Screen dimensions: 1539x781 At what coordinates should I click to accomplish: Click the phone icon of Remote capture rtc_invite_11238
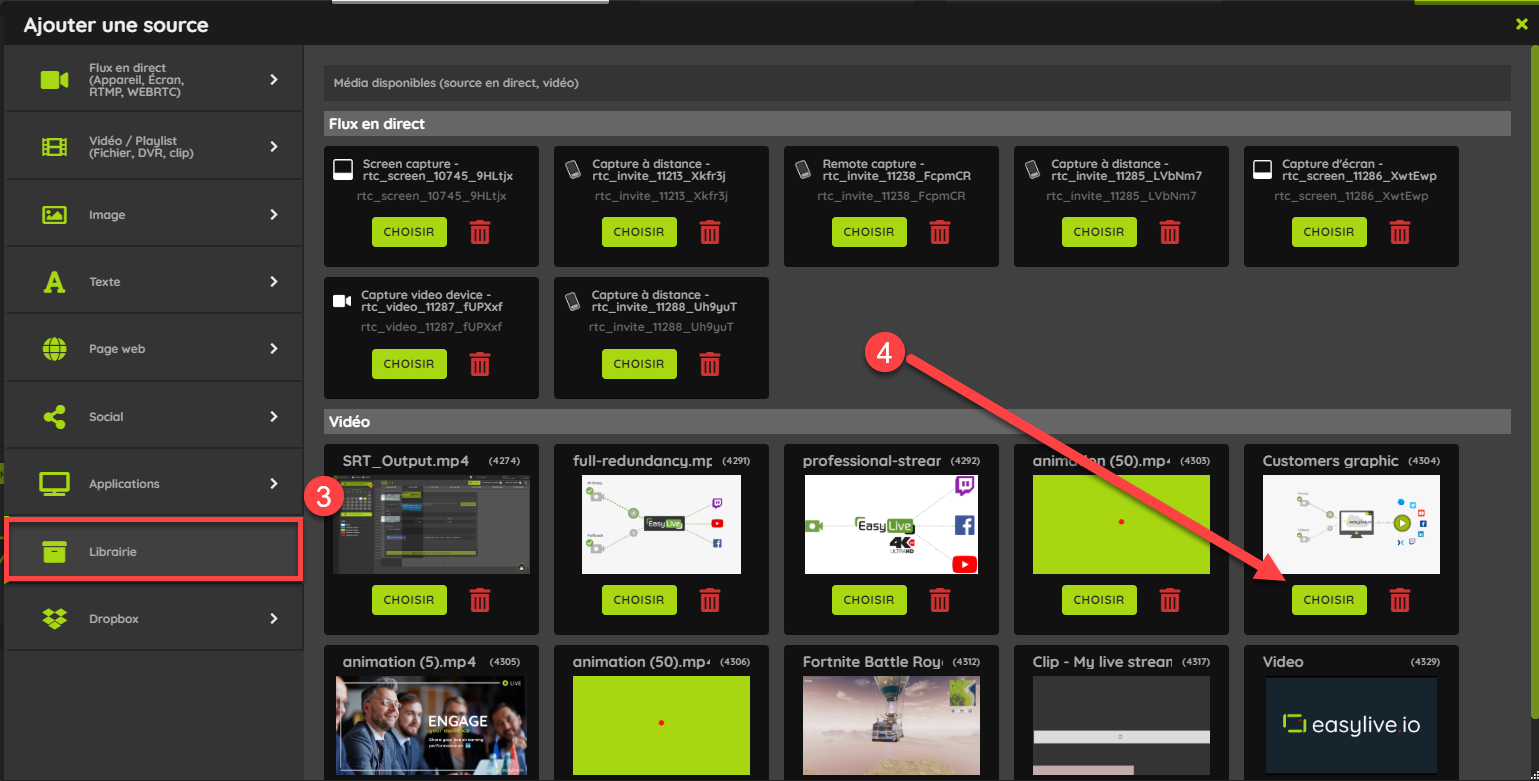[x=802, y=169]
